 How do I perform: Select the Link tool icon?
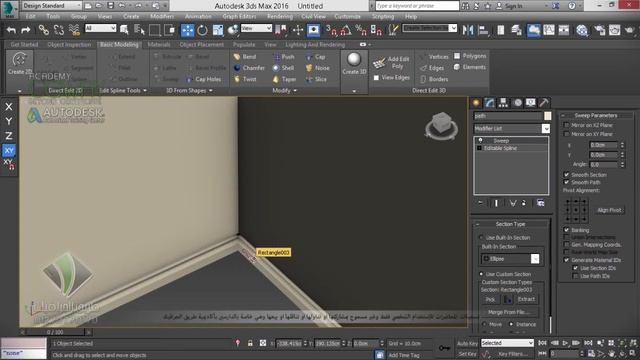44,30
